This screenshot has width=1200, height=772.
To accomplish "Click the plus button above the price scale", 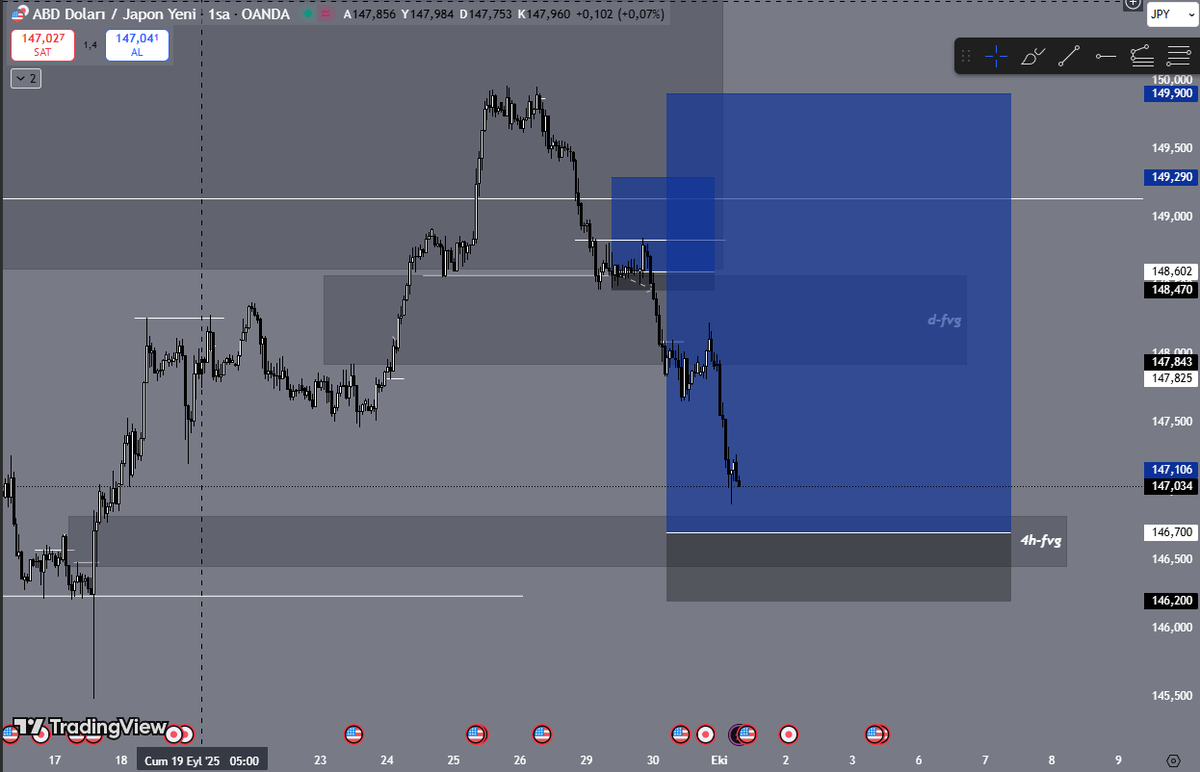I will click(1131, 5).
